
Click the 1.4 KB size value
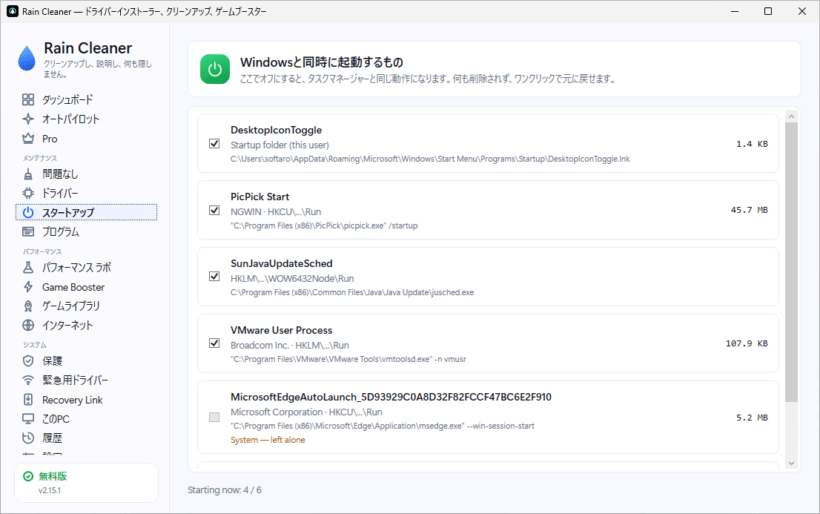coord(752,144)
